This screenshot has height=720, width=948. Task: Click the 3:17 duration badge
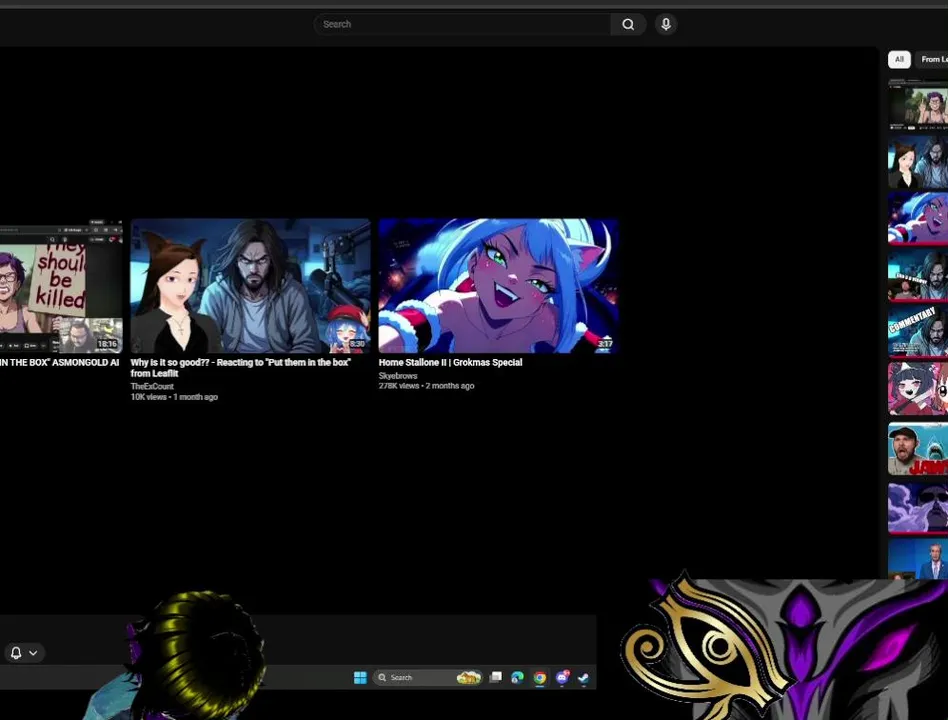[605, 343]
